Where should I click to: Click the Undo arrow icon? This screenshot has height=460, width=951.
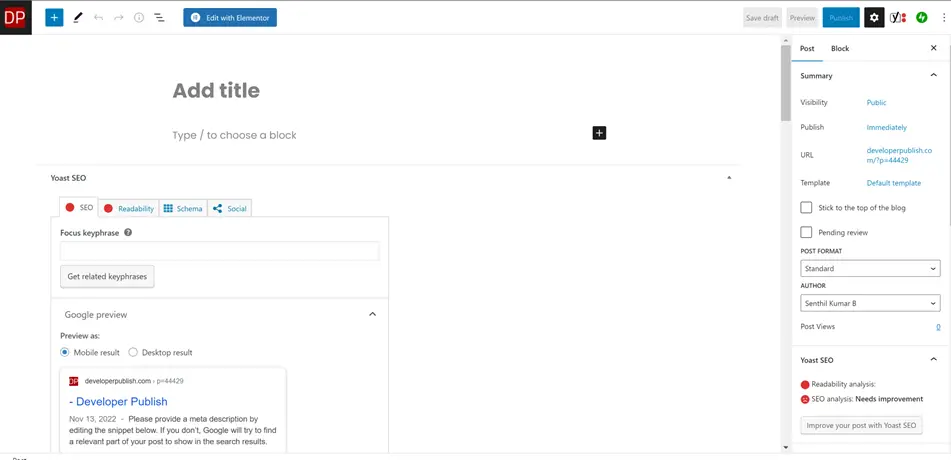pyautogui.click(x=98, y=18)
